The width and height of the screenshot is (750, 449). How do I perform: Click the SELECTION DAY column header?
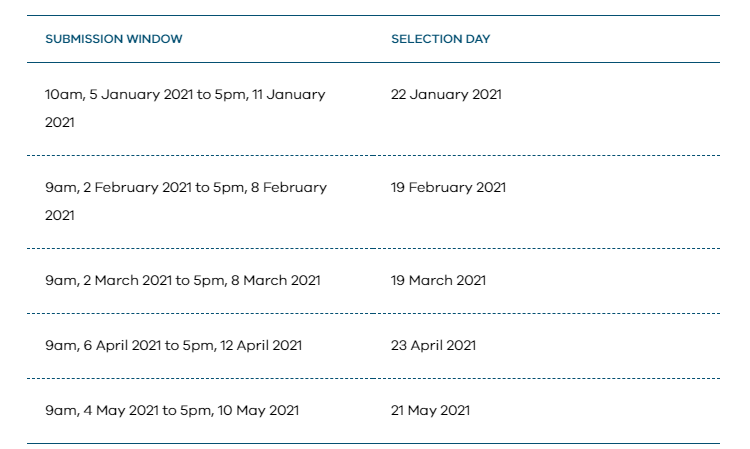pyautogui.click(x=440, y=39)
